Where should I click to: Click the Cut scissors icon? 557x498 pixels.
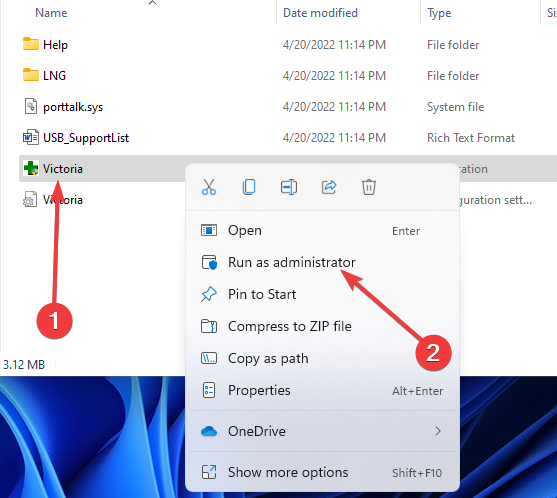pyautogui.click(x=209, y=187)
